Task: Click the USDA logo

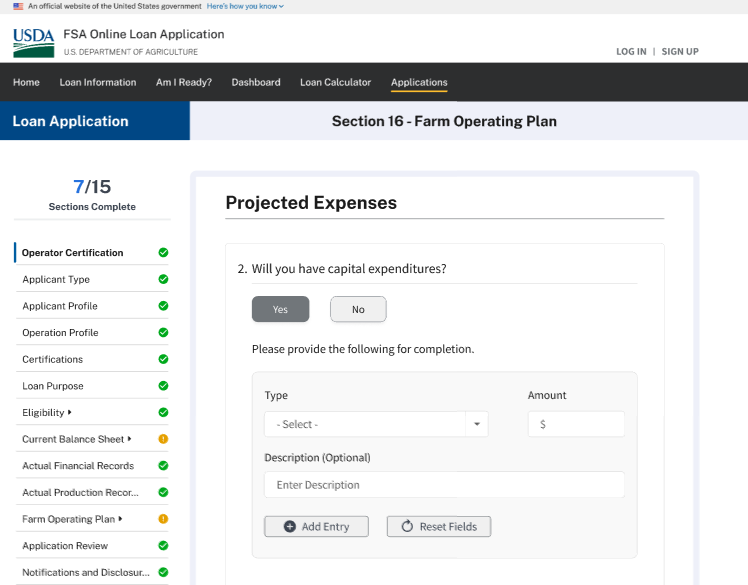Action: coord(34,42)
